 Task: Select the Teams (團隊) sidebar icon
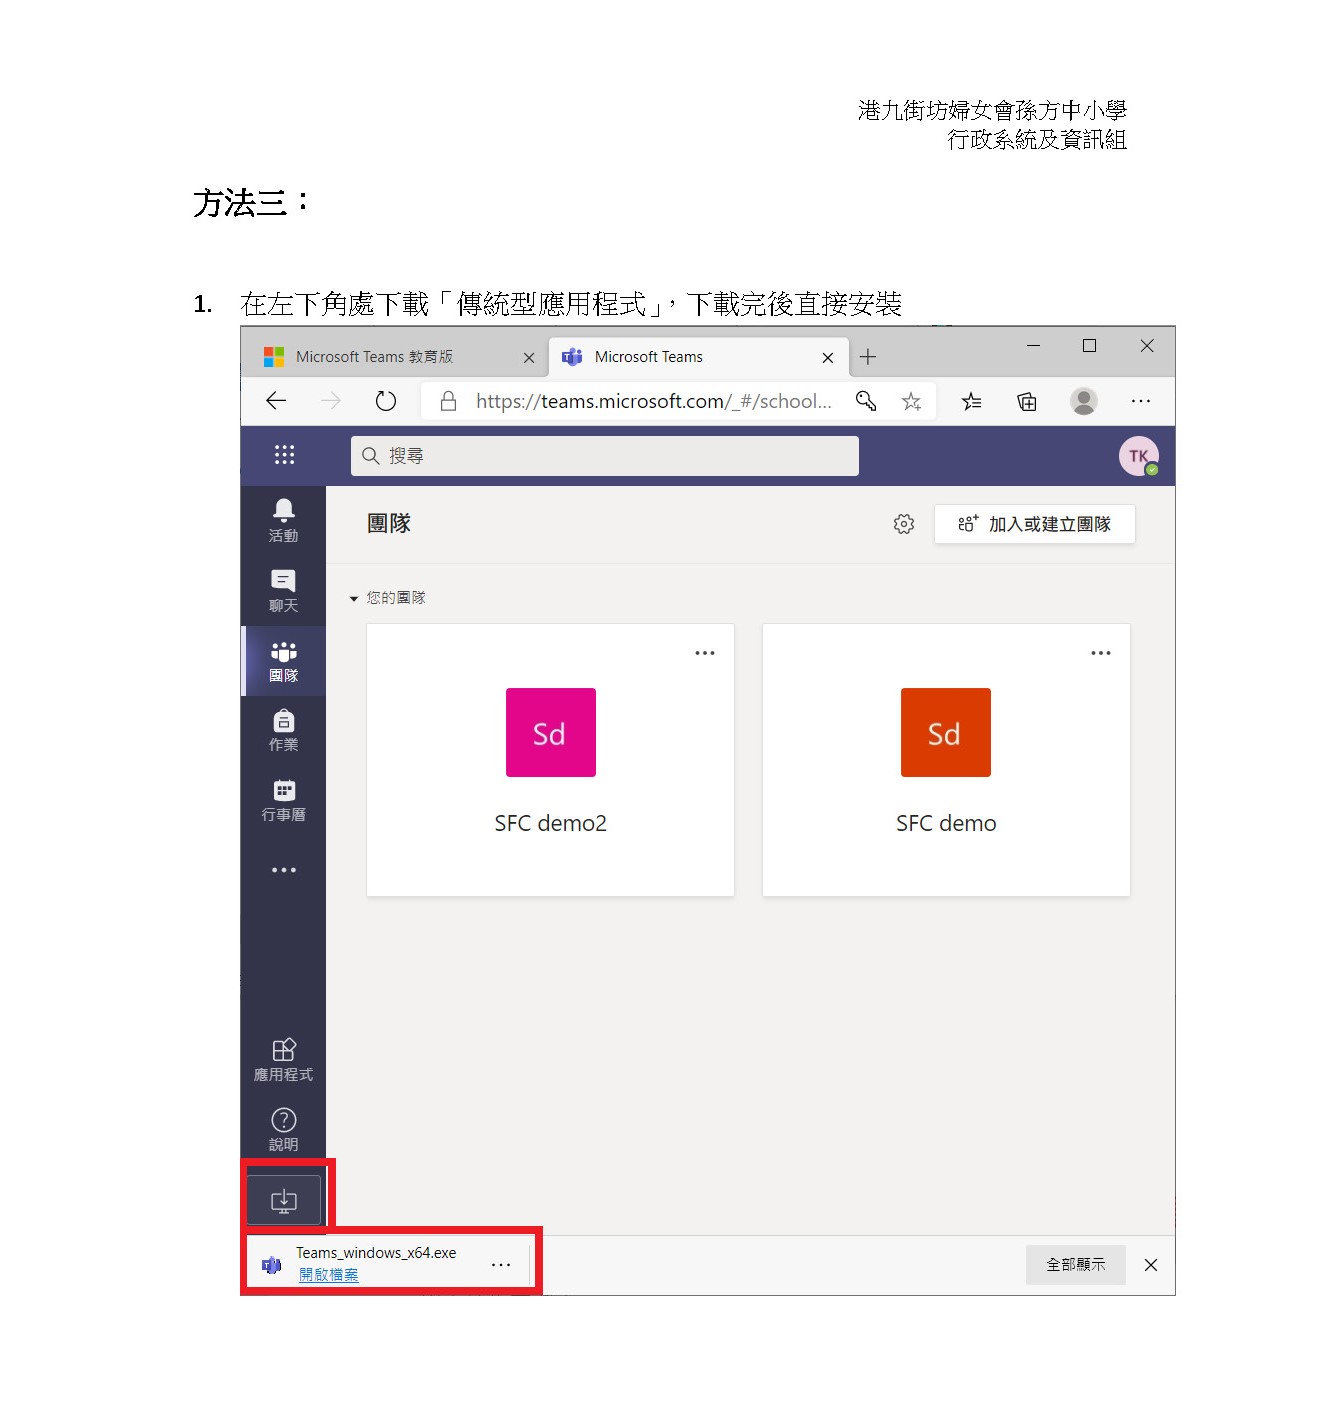pyautogui.click(x=284, y=661)
